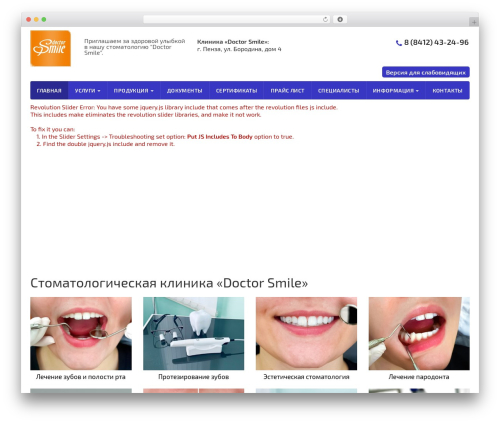Open thumbnail image for Эстетическая стоматология
Image resolution: width=500 pixels, height=423 pixels.
(306, 333)
